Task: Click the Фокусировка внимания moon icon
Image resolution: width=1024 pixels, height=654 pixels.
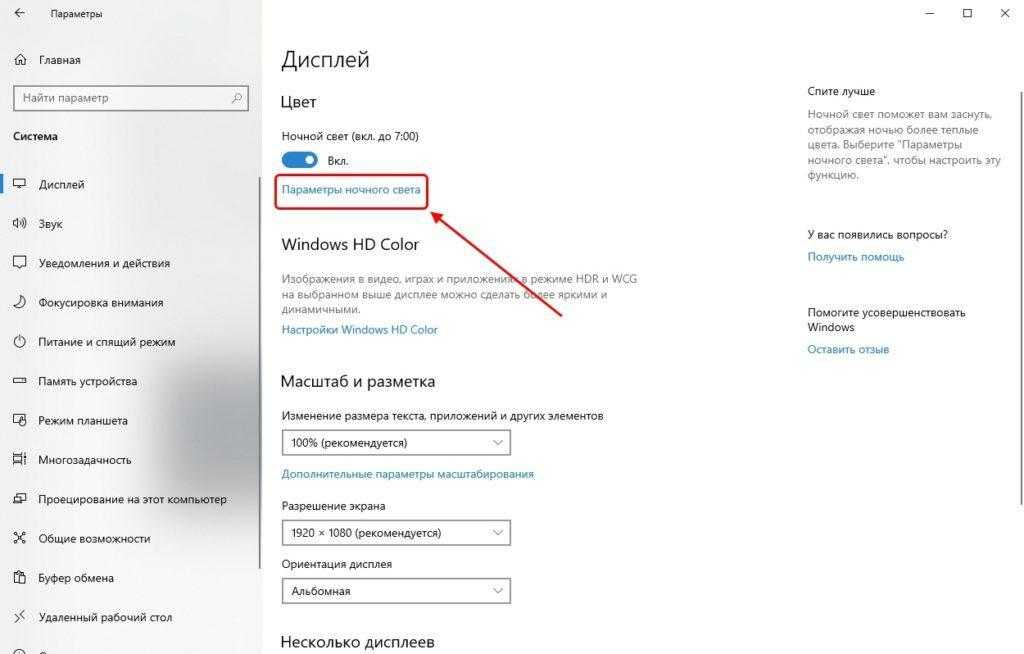Action: click(20, 302)
